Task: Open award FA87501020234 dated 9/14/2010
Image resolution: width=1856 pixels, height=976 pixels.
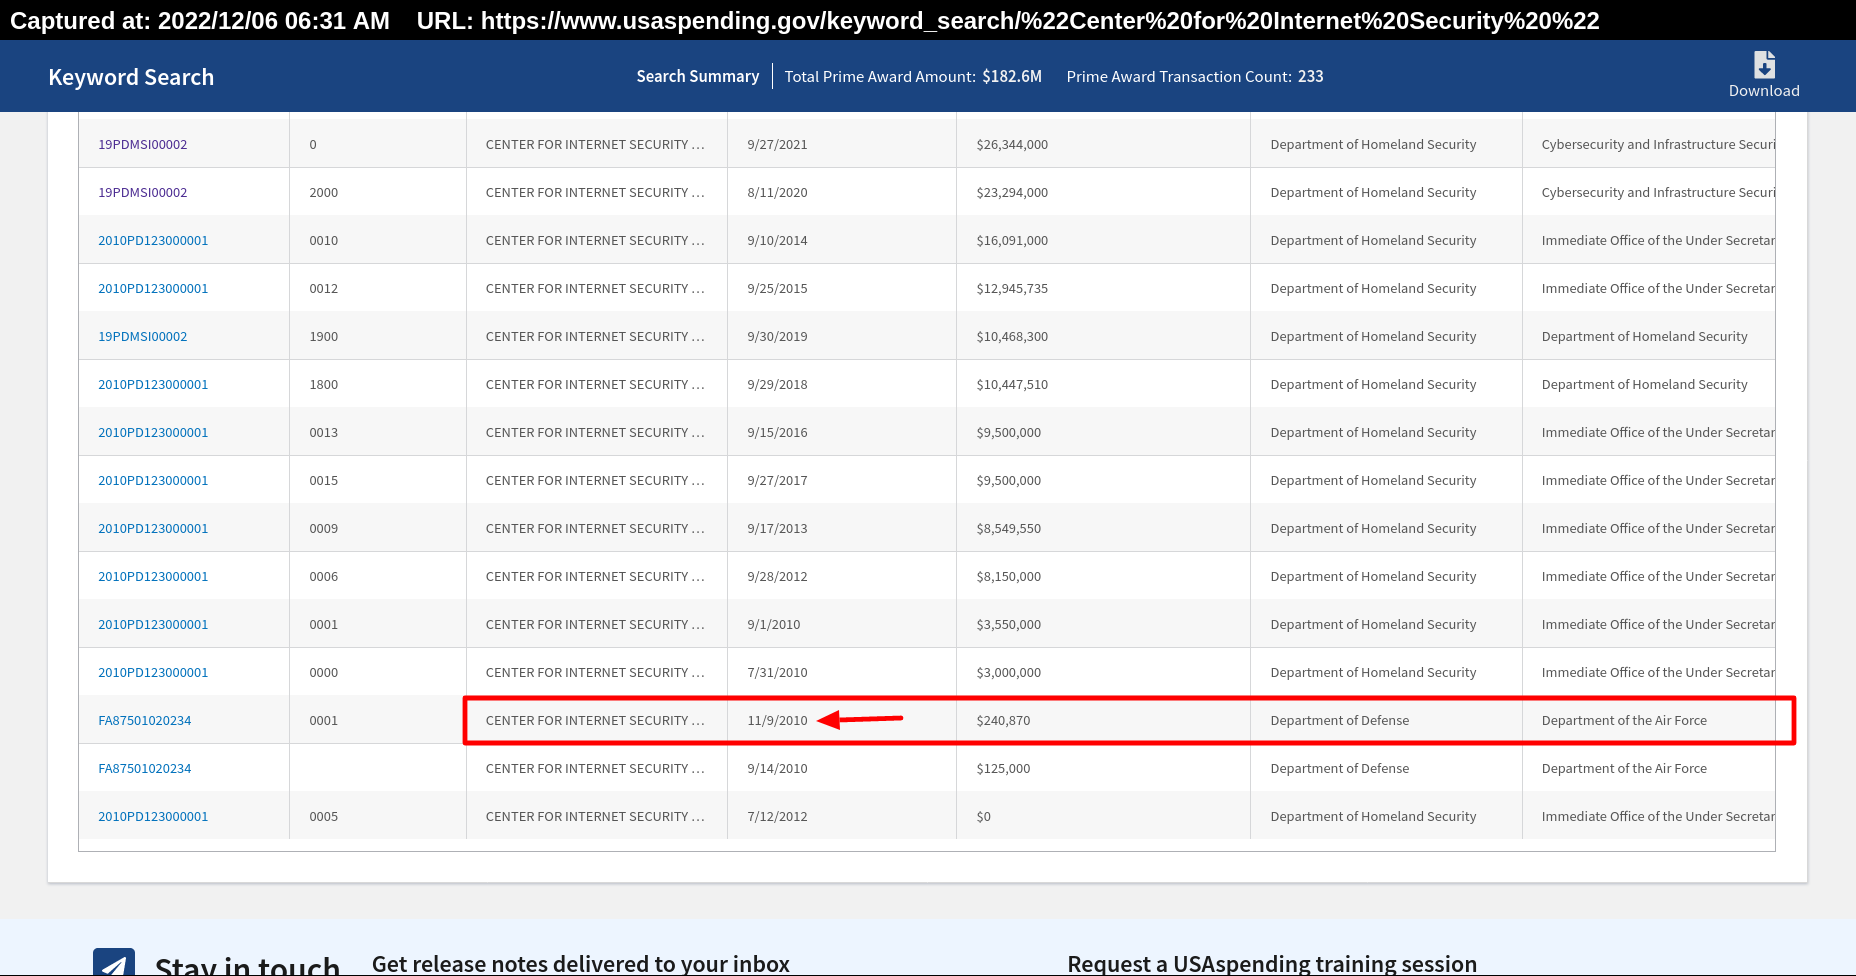Action: pyautogui.click(x=144, y=768)
